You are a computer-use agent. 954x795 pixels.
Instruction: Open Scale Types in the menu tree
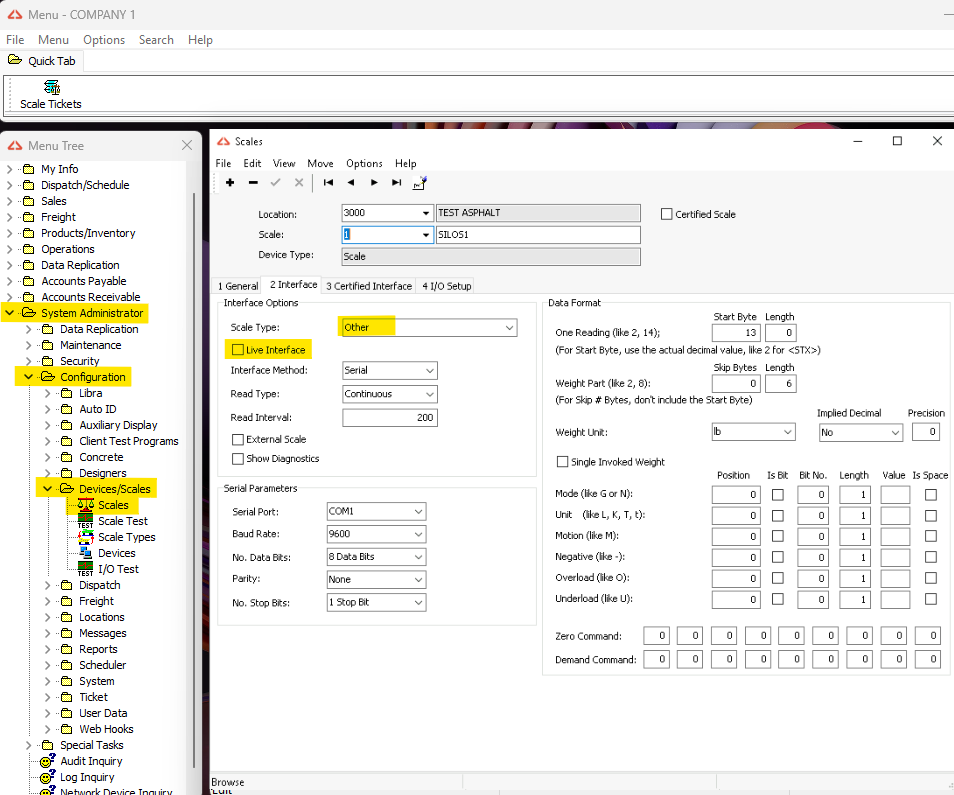click(127, 537)
